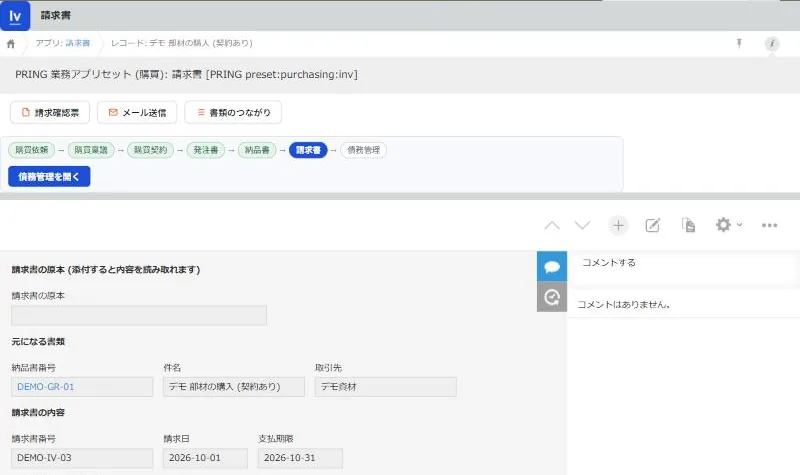Click the record breadcrumb デモ 部材の購入 (契約あり)
The width and height of the screenshot is (800, 475).
click(182, 43)
